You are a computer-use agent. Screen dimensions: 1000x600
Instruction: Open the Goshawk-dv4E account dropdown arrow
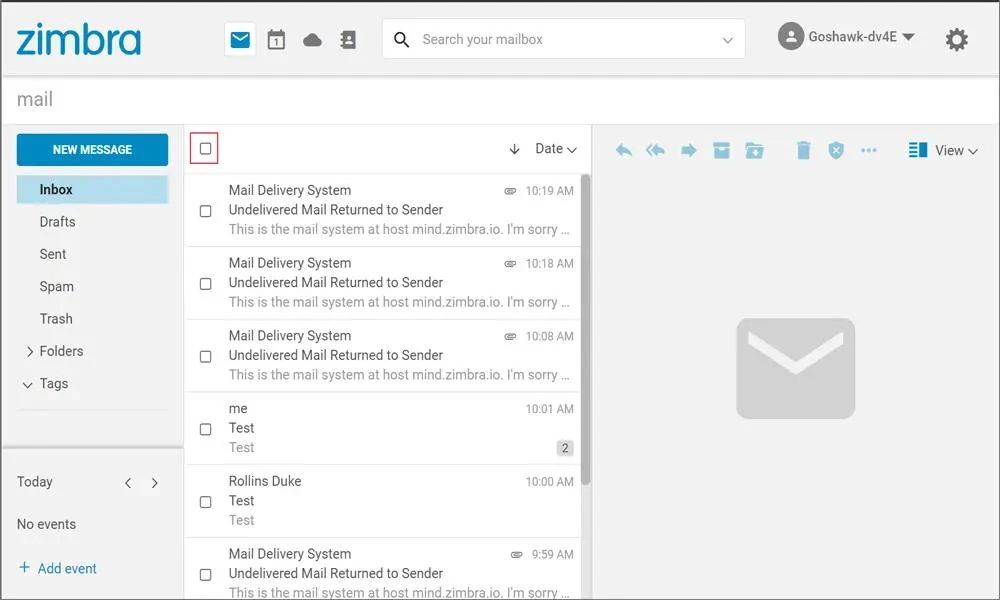909,37
